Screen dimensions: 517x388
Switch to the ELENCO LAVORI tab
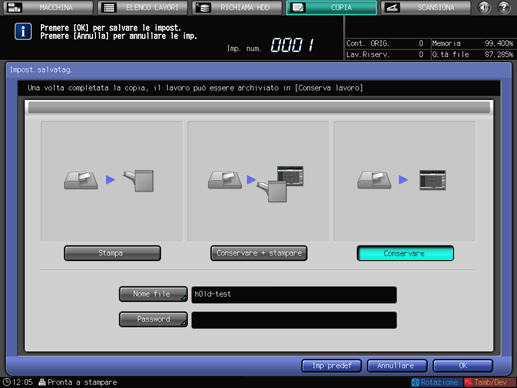pos(143,7)
